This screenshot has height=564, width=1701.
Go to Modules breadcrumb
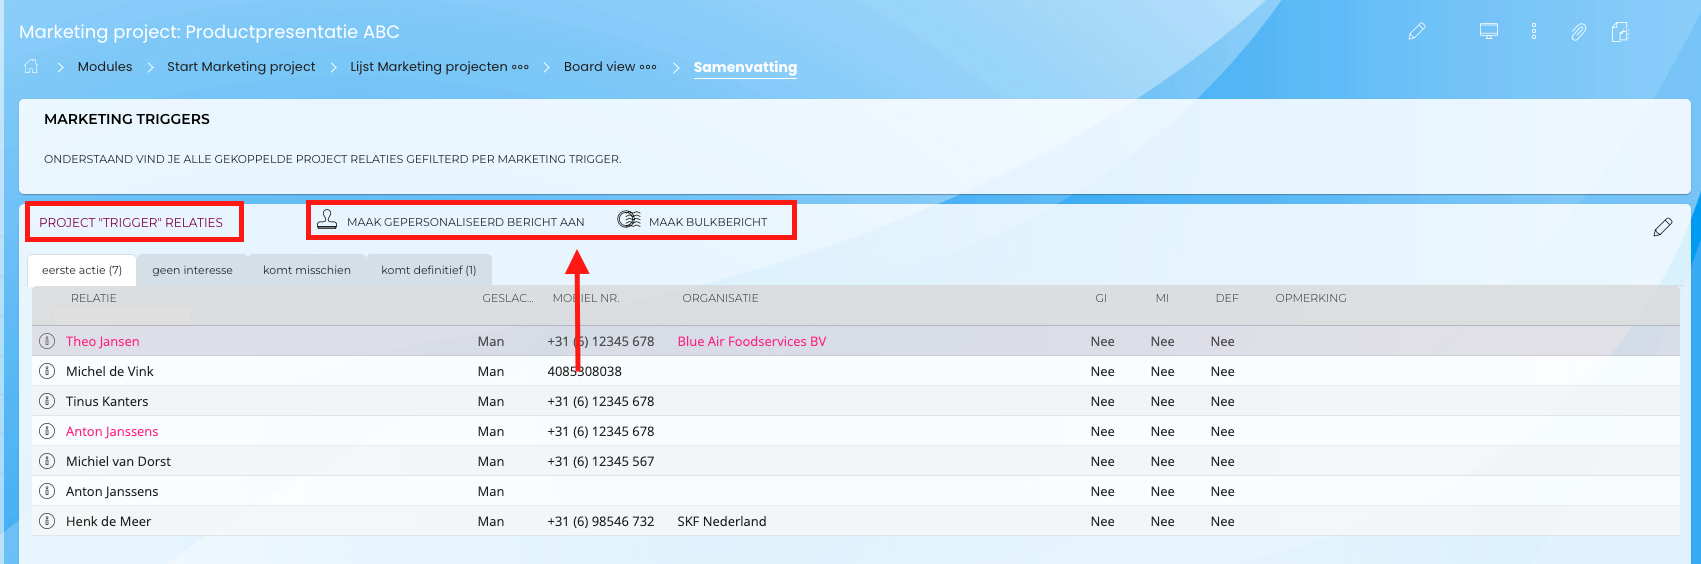click(105, 66)
